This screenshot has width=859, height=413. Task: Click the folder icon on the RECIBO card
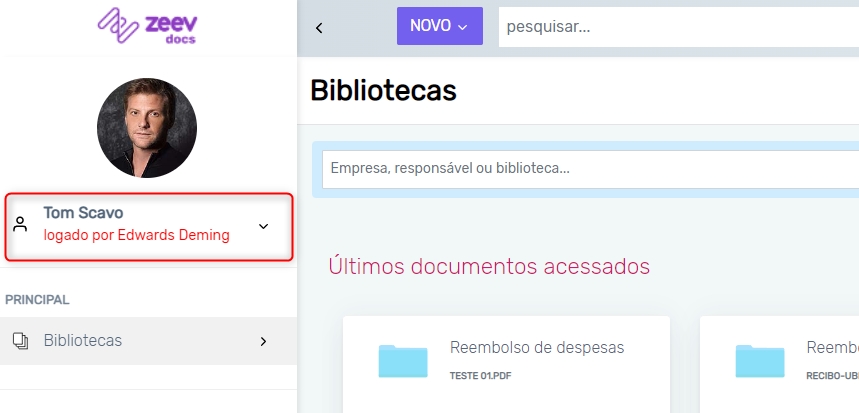click(760, 360)
